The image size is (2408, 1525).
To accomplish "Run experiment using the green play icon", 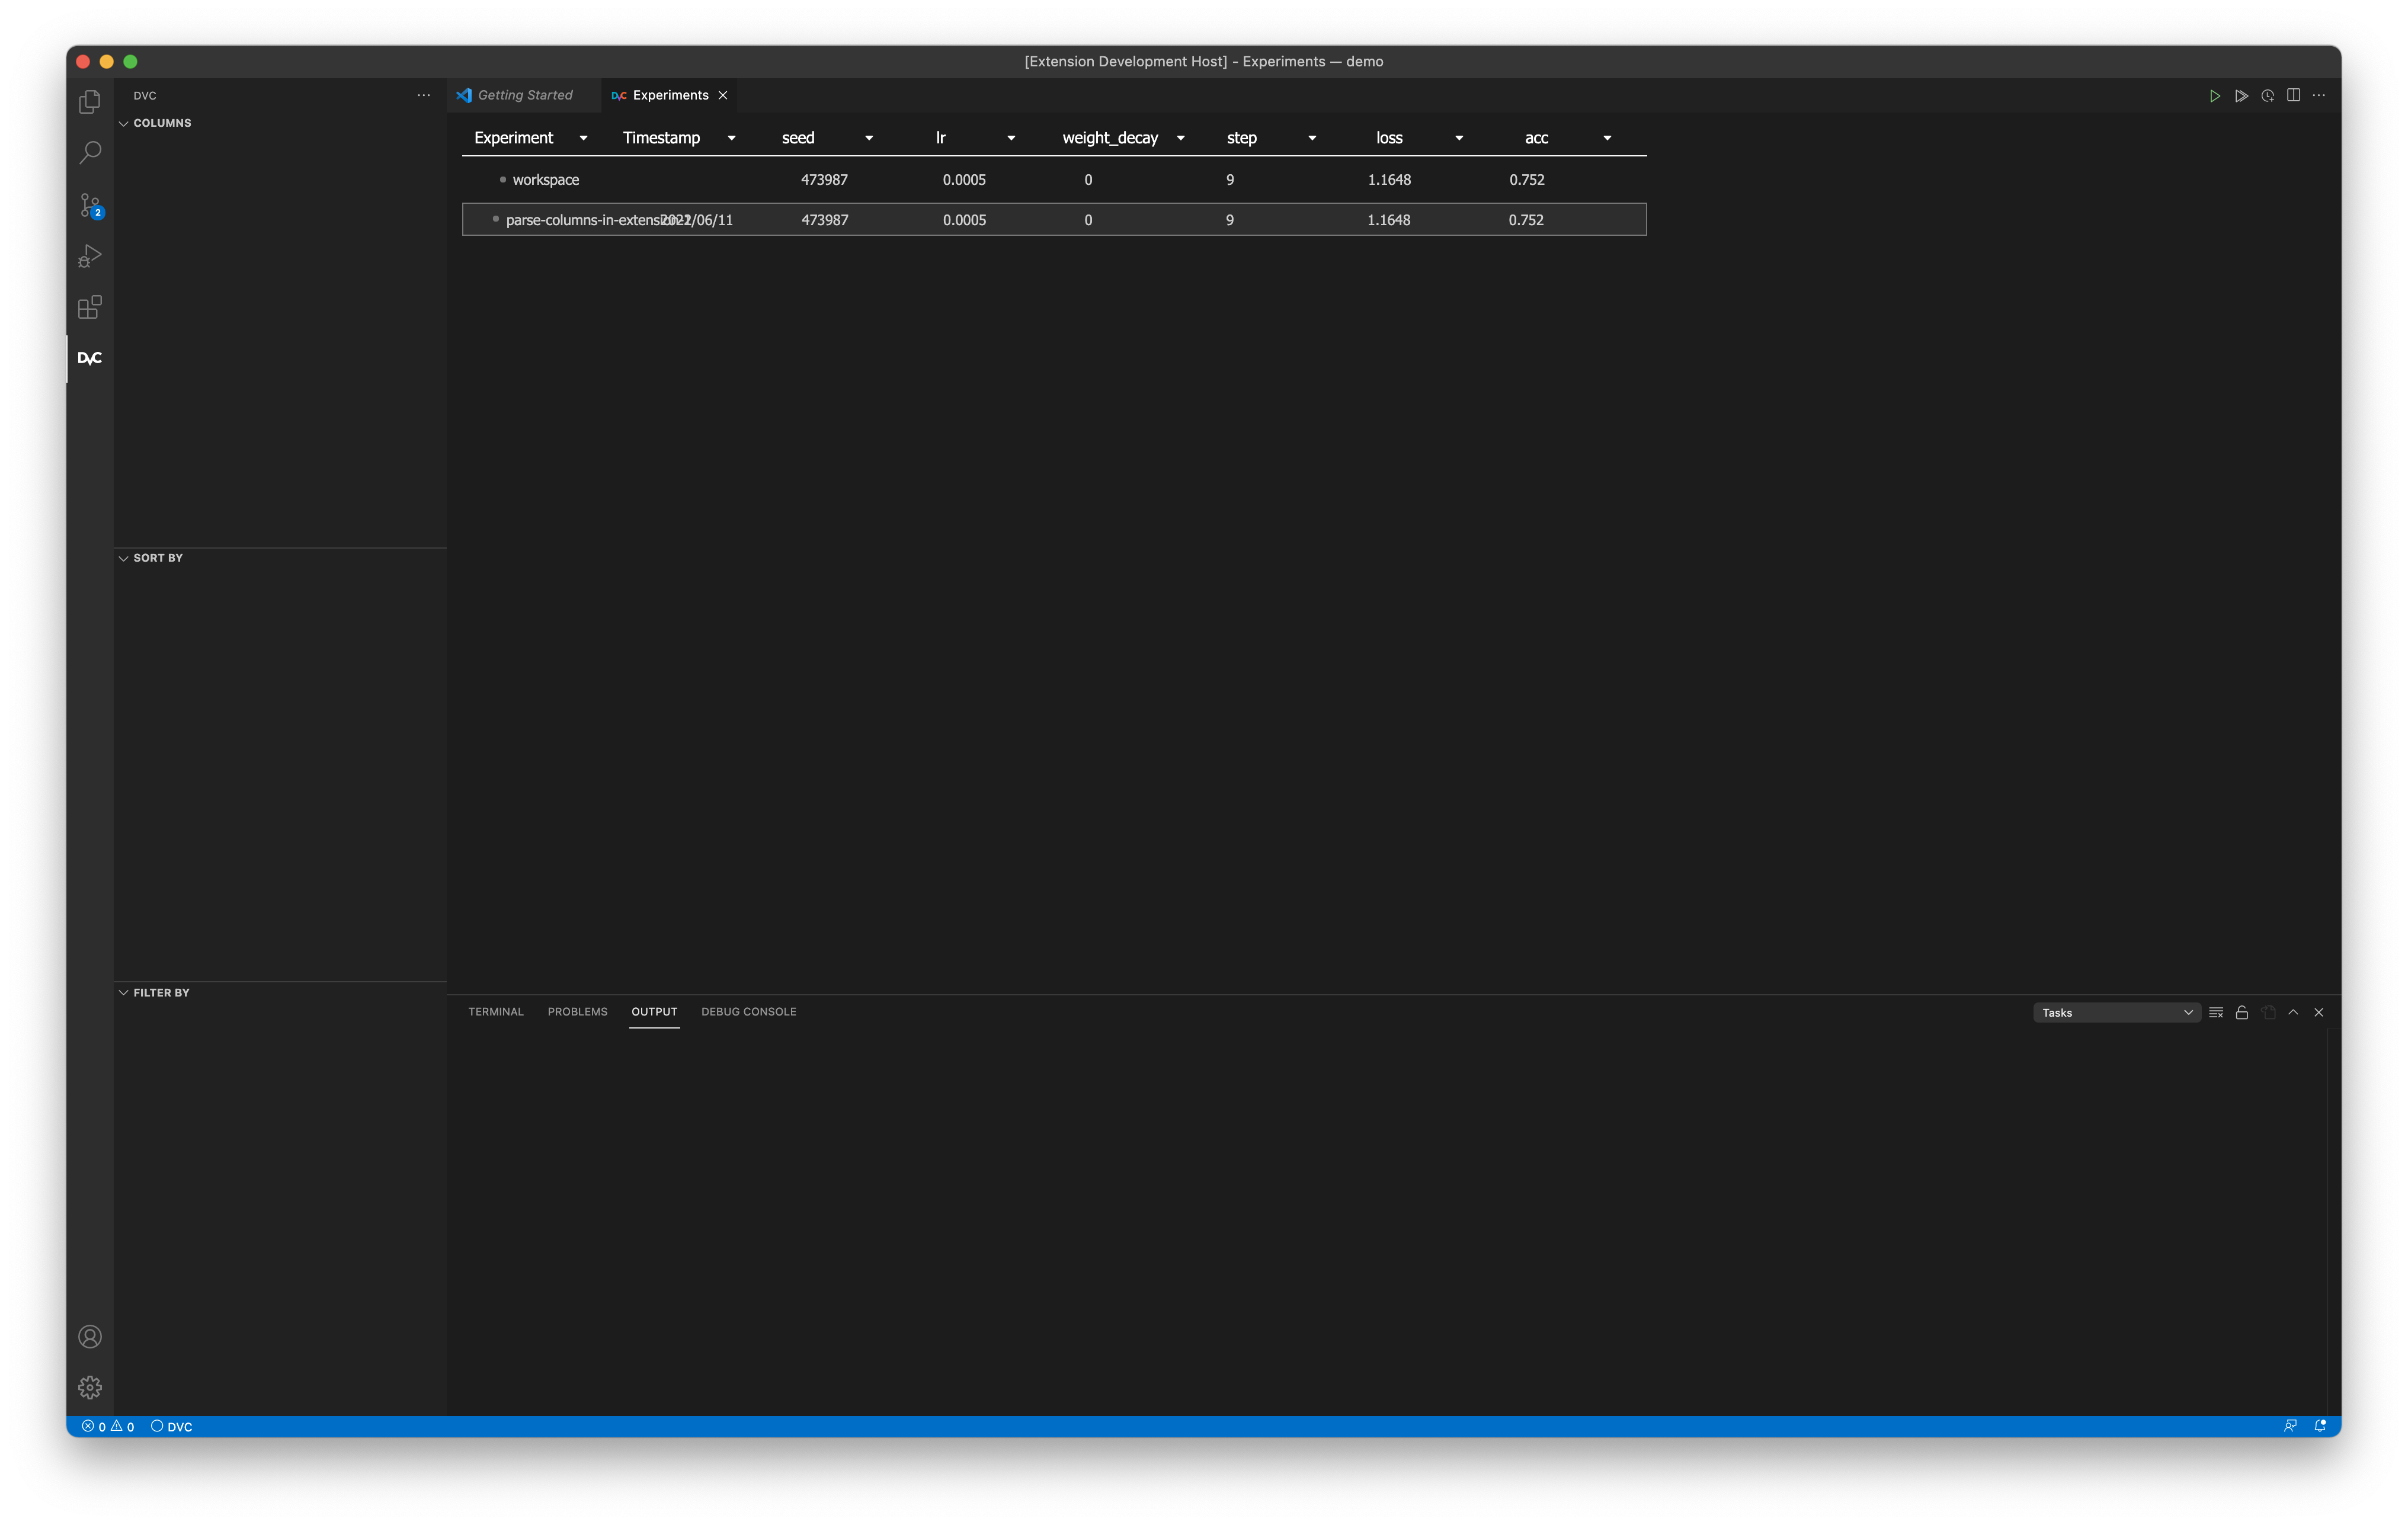I will (x=2214, y=95).
